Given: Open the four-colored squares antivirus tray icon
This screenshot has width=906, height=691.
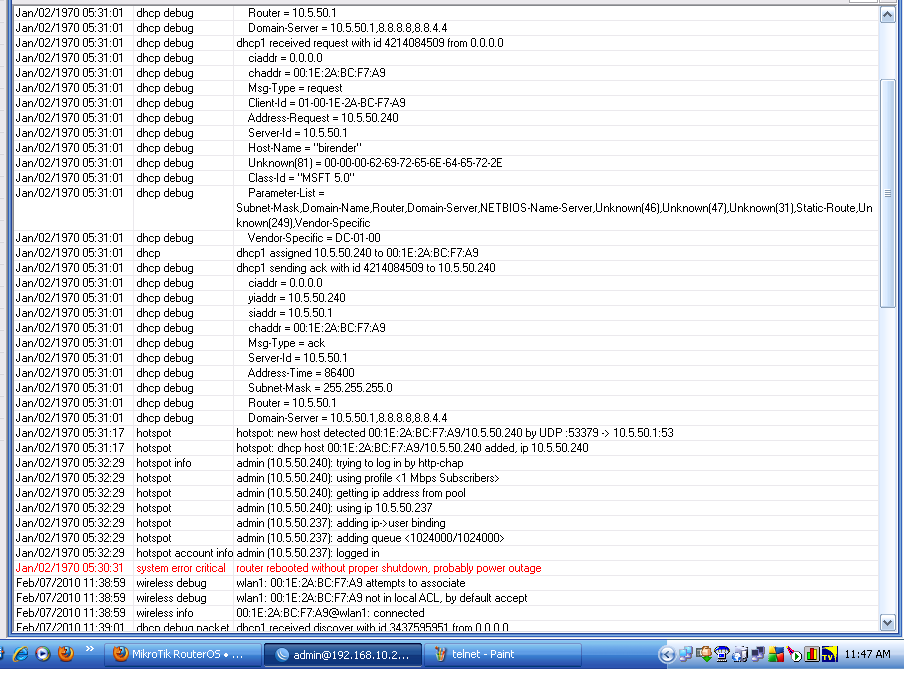Looking at the screenshot, I should pyautogui.click(x=776, y=655).
